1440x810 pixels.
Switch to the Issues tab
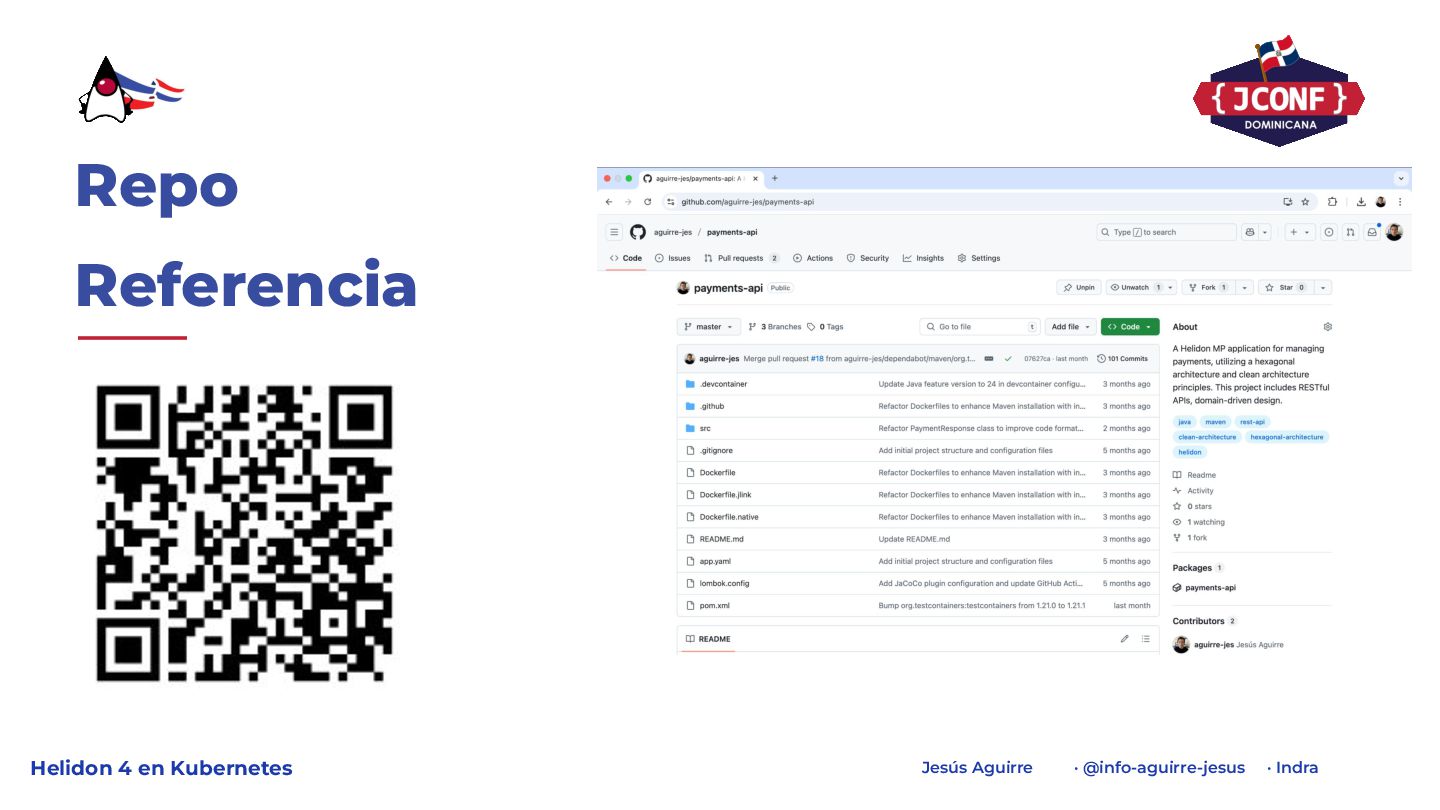click(x=673, y=258)
